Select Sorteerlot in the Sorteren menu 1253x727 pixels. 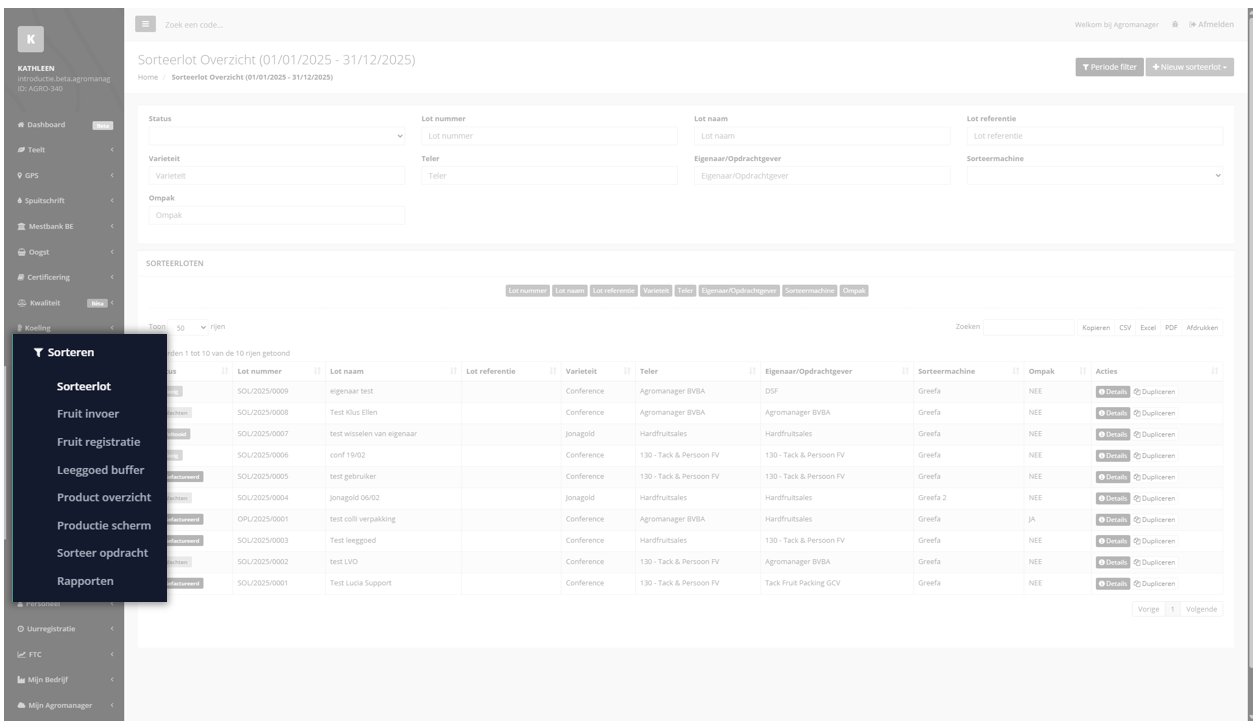(84, 385)
